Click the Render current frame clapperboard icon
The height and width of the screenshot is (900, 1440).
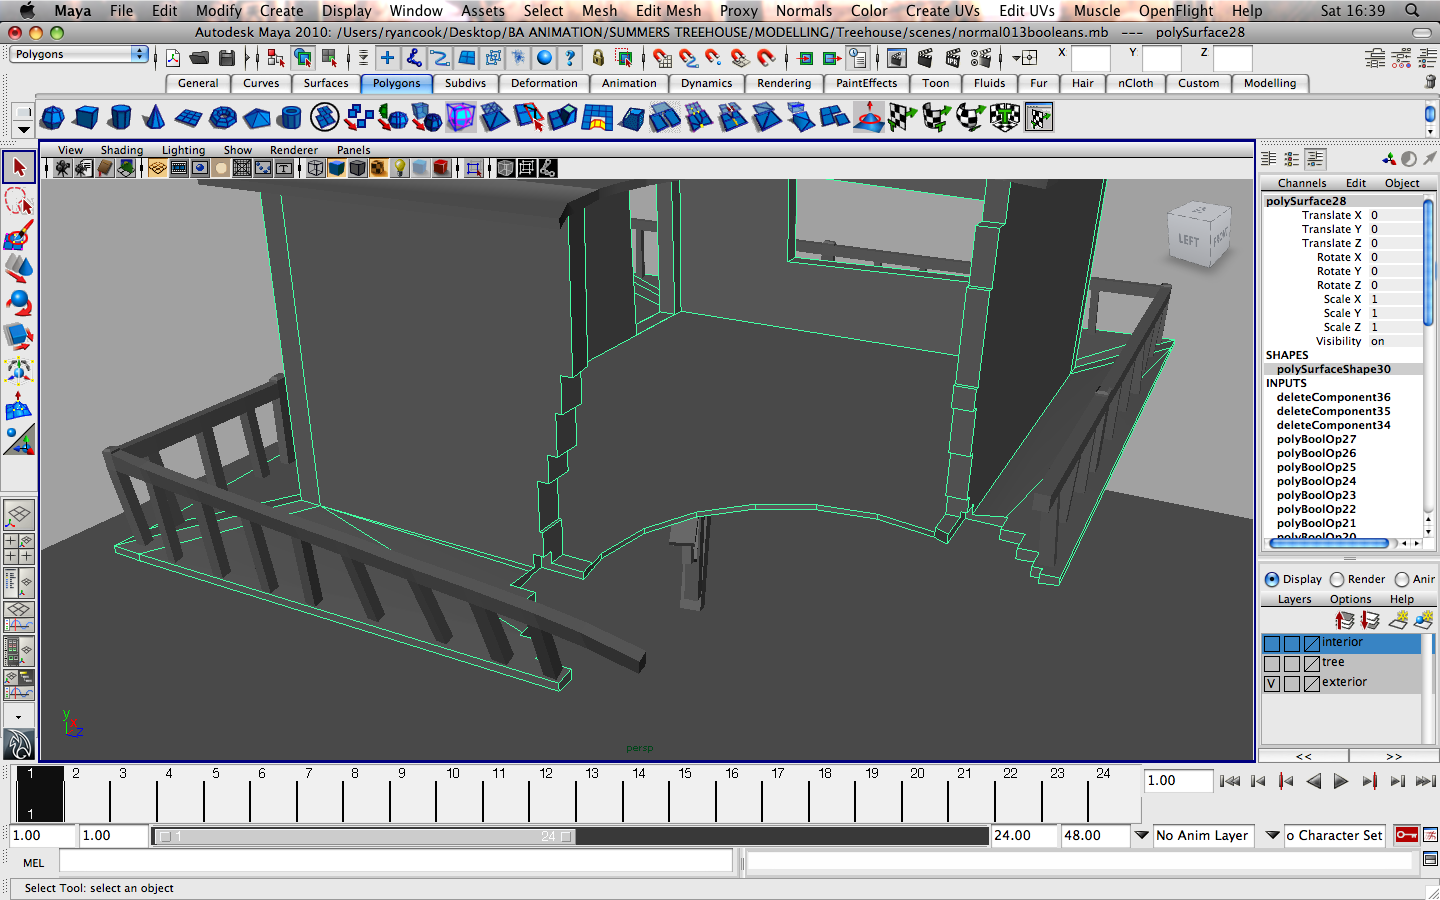[926, 58]
